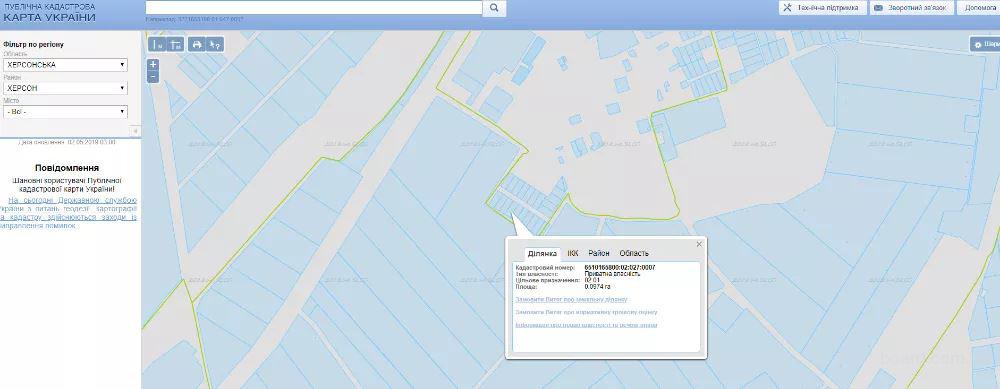Select the area measurement tool
Viewport: 1000px width, 389px height.
click(x=175, y=45)
